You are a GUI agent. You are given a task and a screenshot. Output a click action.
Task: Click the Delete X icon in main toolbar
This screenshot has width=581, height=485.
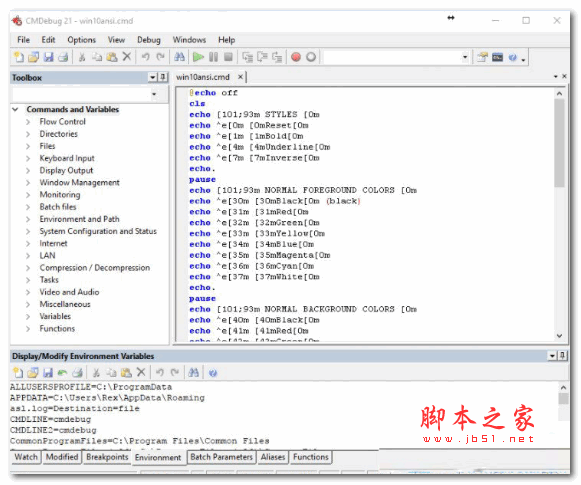point(127,57)
